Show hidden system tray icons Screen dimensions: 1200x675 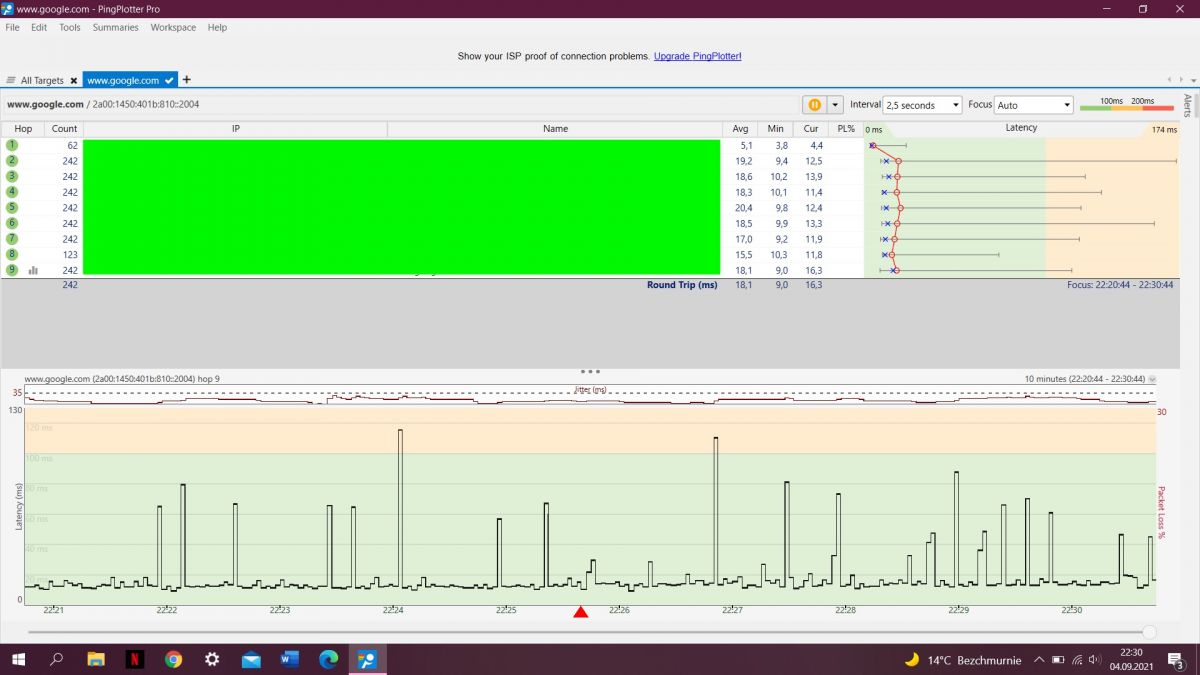(1039, 660)
